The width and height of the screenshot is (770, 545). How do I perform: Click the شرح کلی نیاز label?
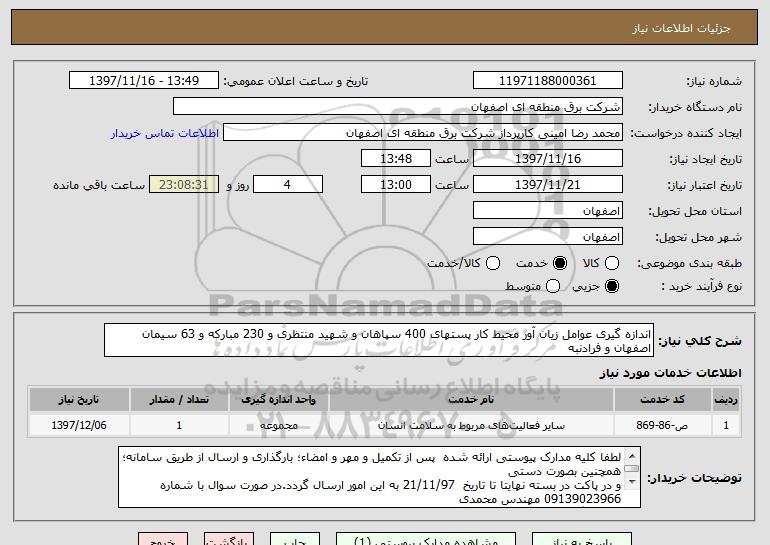click(700, 341)
